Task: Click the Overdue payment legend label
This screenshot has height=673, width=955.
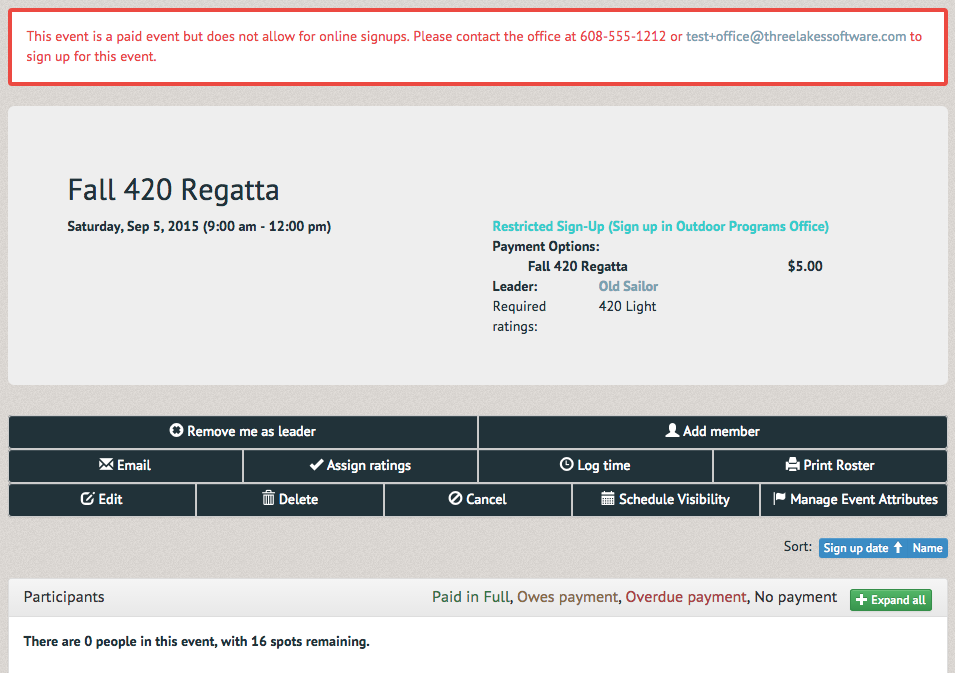Action: pos(686,597)
